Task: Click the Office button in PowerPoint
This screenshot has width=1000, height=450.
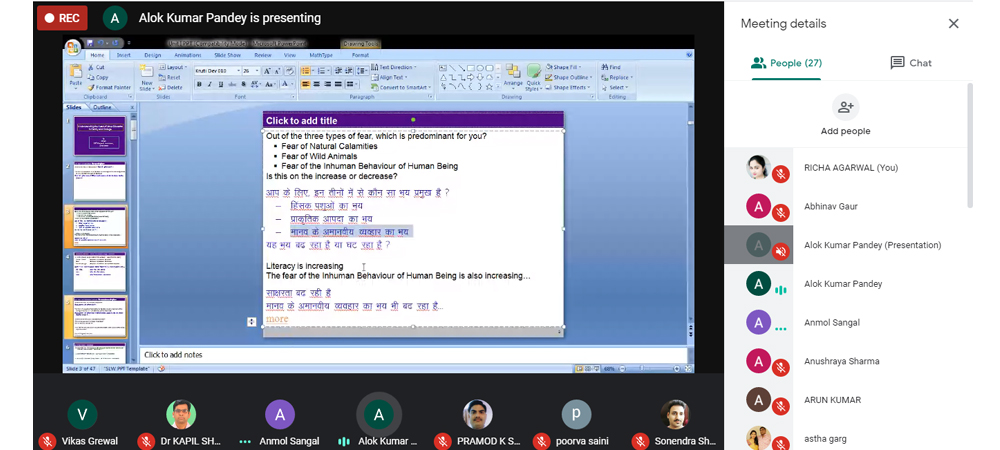Action: tap(73, 48)
